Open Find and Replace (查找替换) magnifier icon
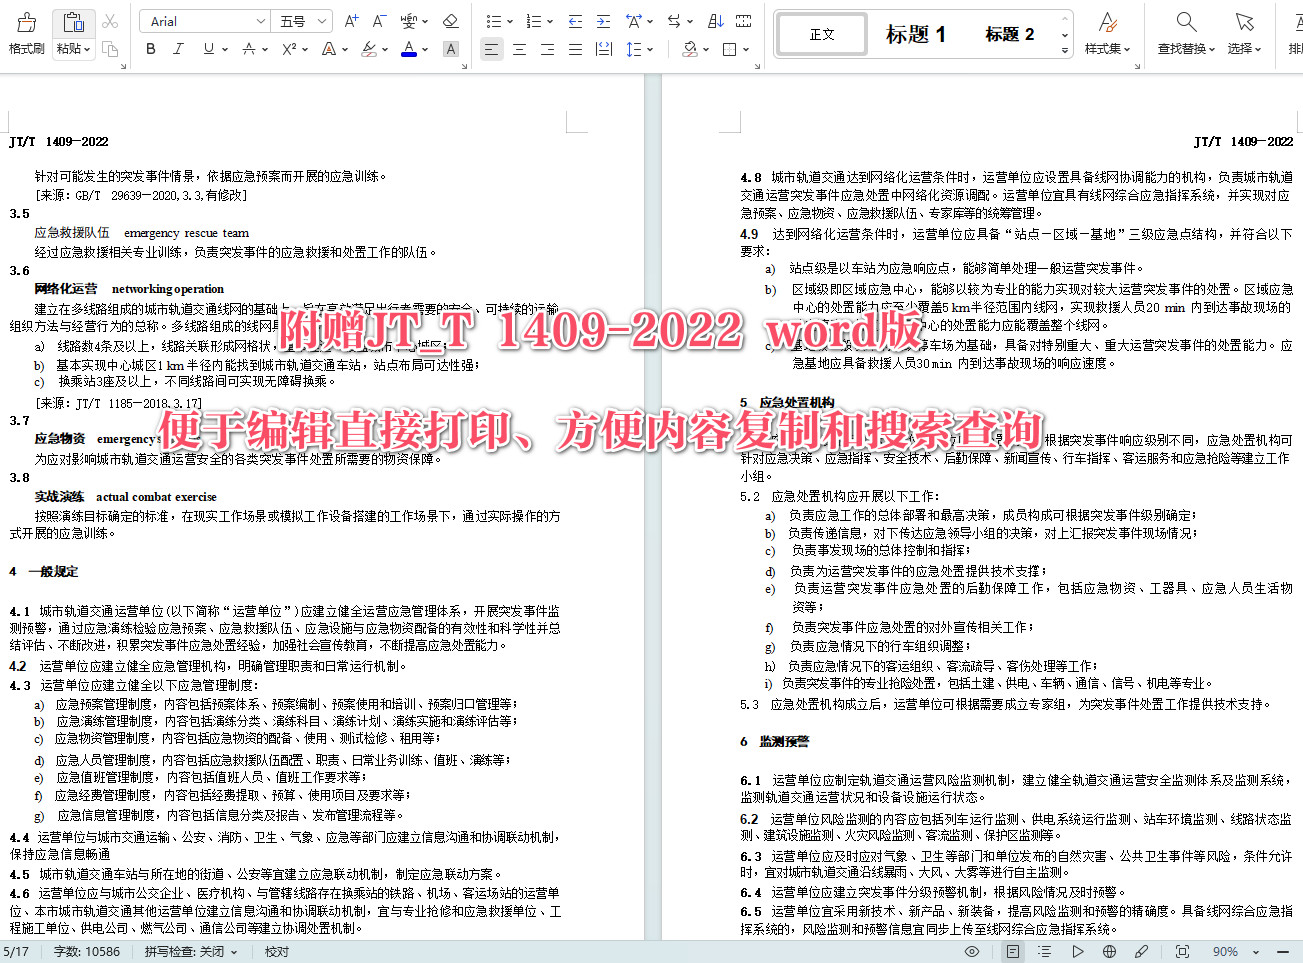Image resolution: width=1303 pixels, height=963 pixels. coord(1185,31)
